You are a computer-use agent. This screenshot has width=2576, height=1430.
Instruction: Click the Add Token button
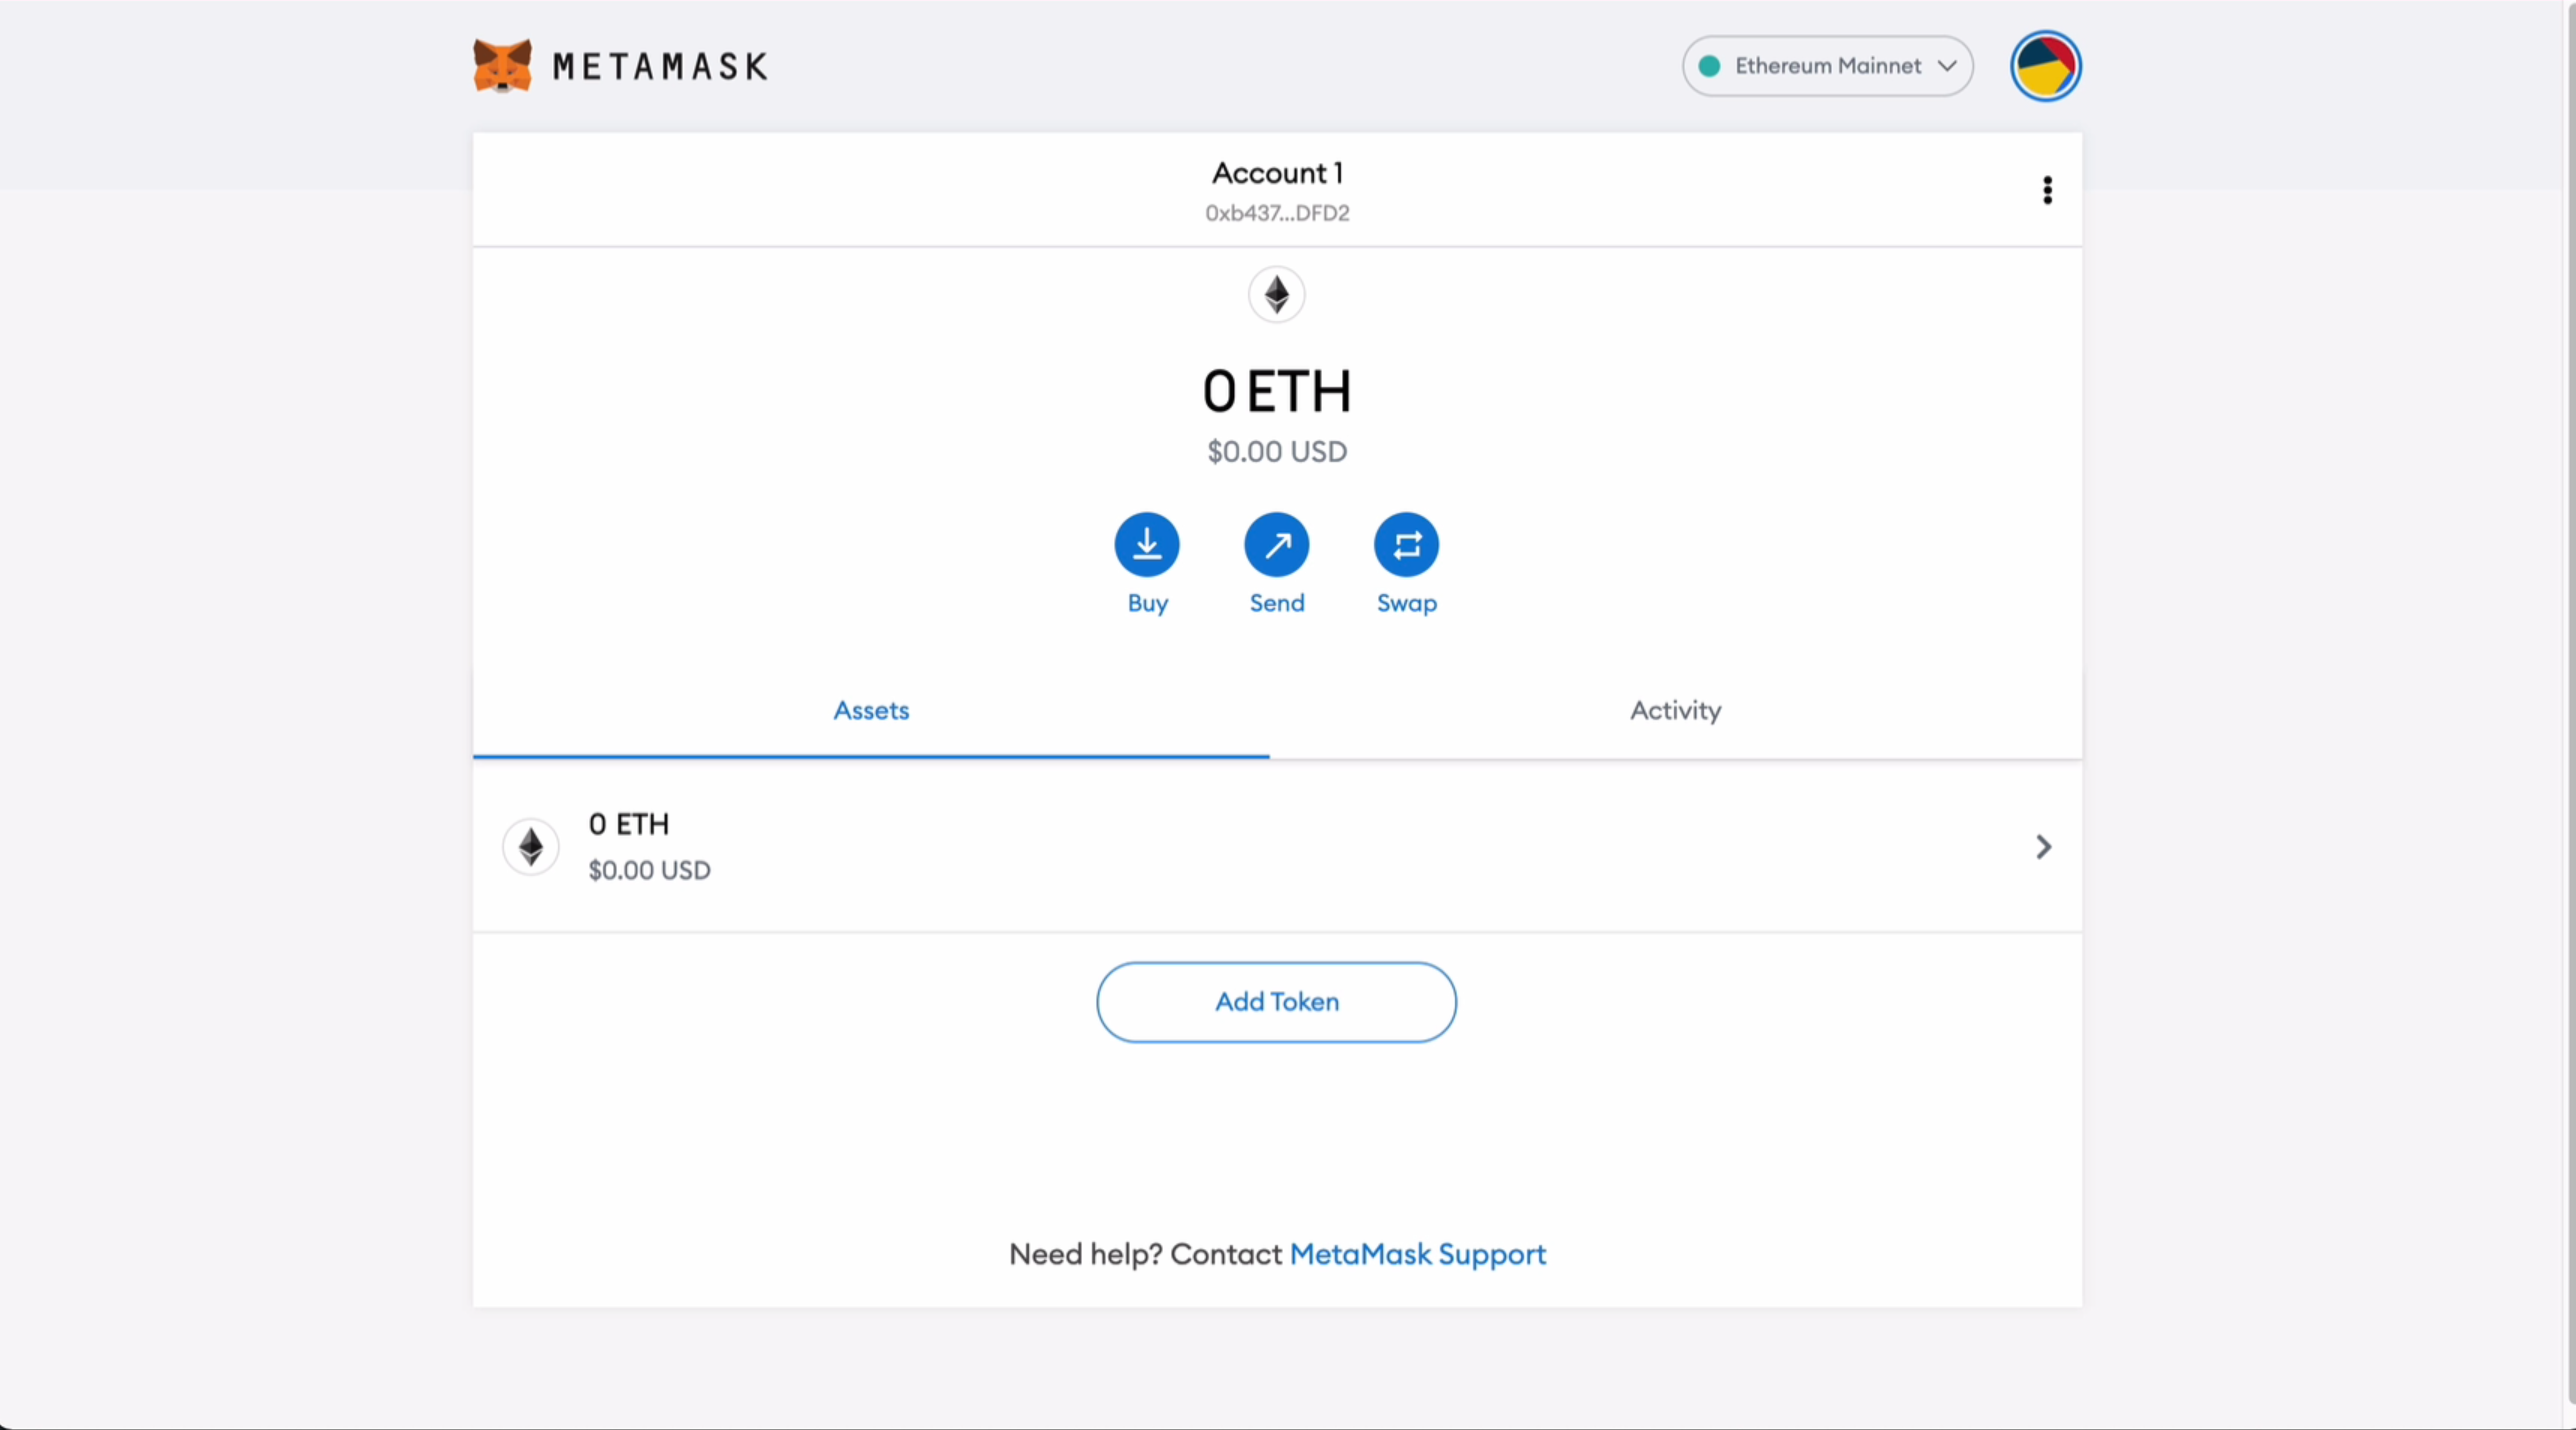[1276, 1002]
